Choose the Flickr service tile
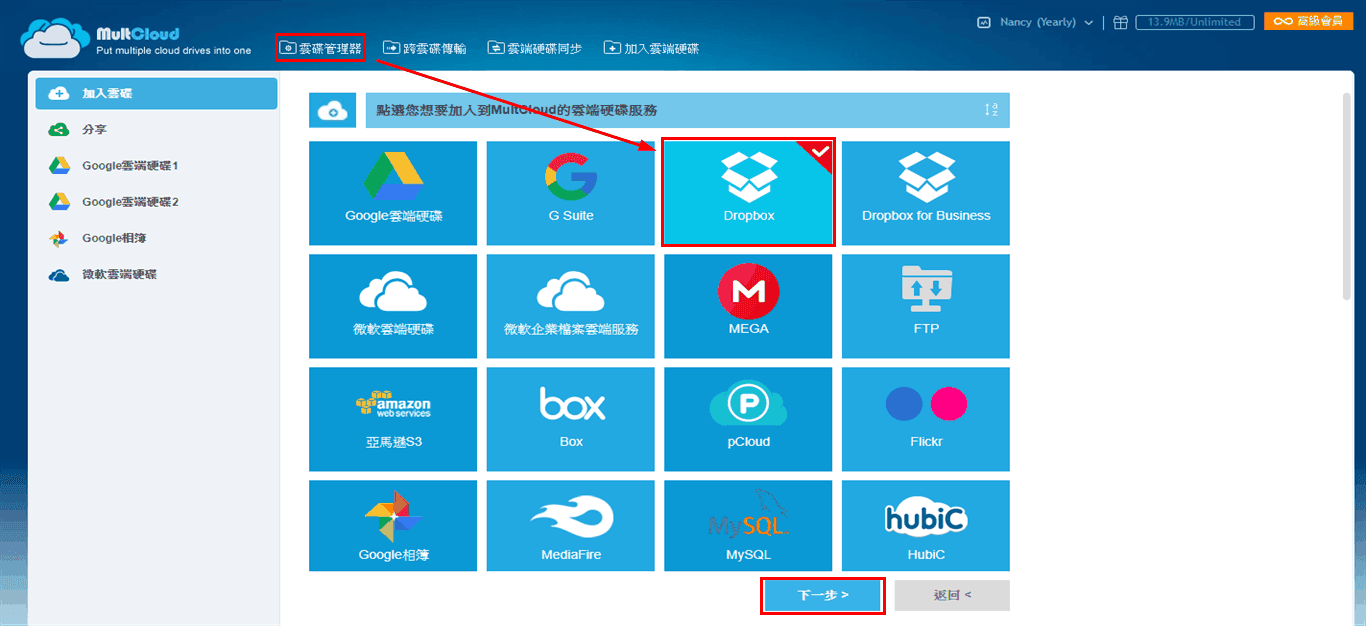The height and width of the screenshot is (626, 1366). tap(926, 419)
